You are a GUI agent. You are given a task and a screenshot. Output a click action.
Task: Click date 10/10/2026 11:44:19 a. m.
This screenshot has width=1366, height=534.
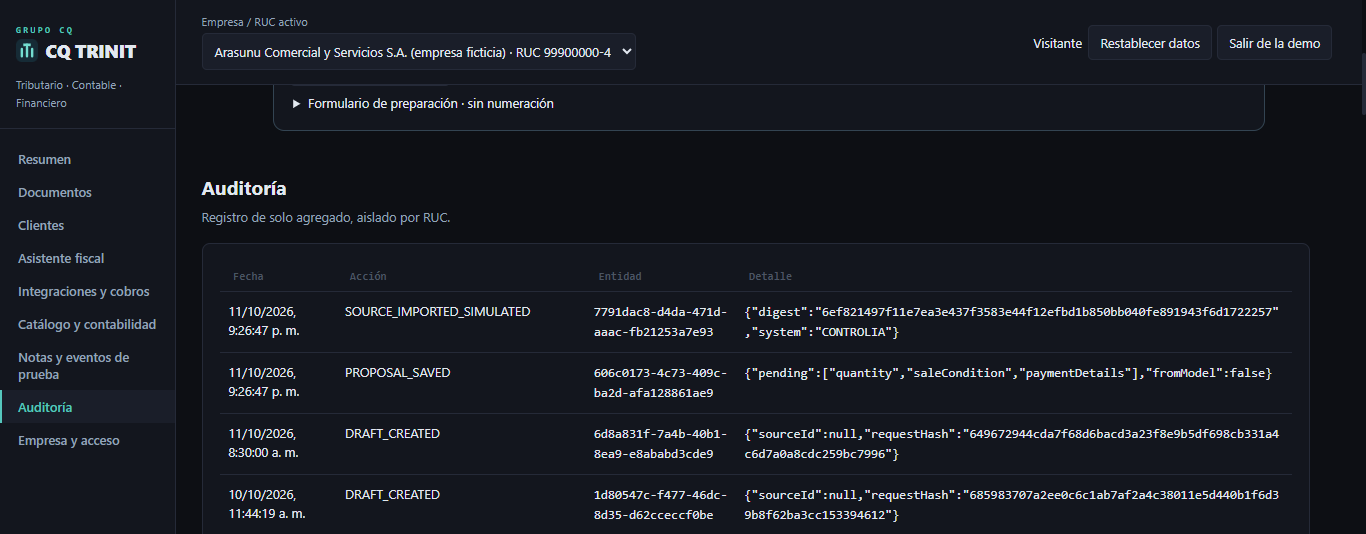[x=267, y=505]
